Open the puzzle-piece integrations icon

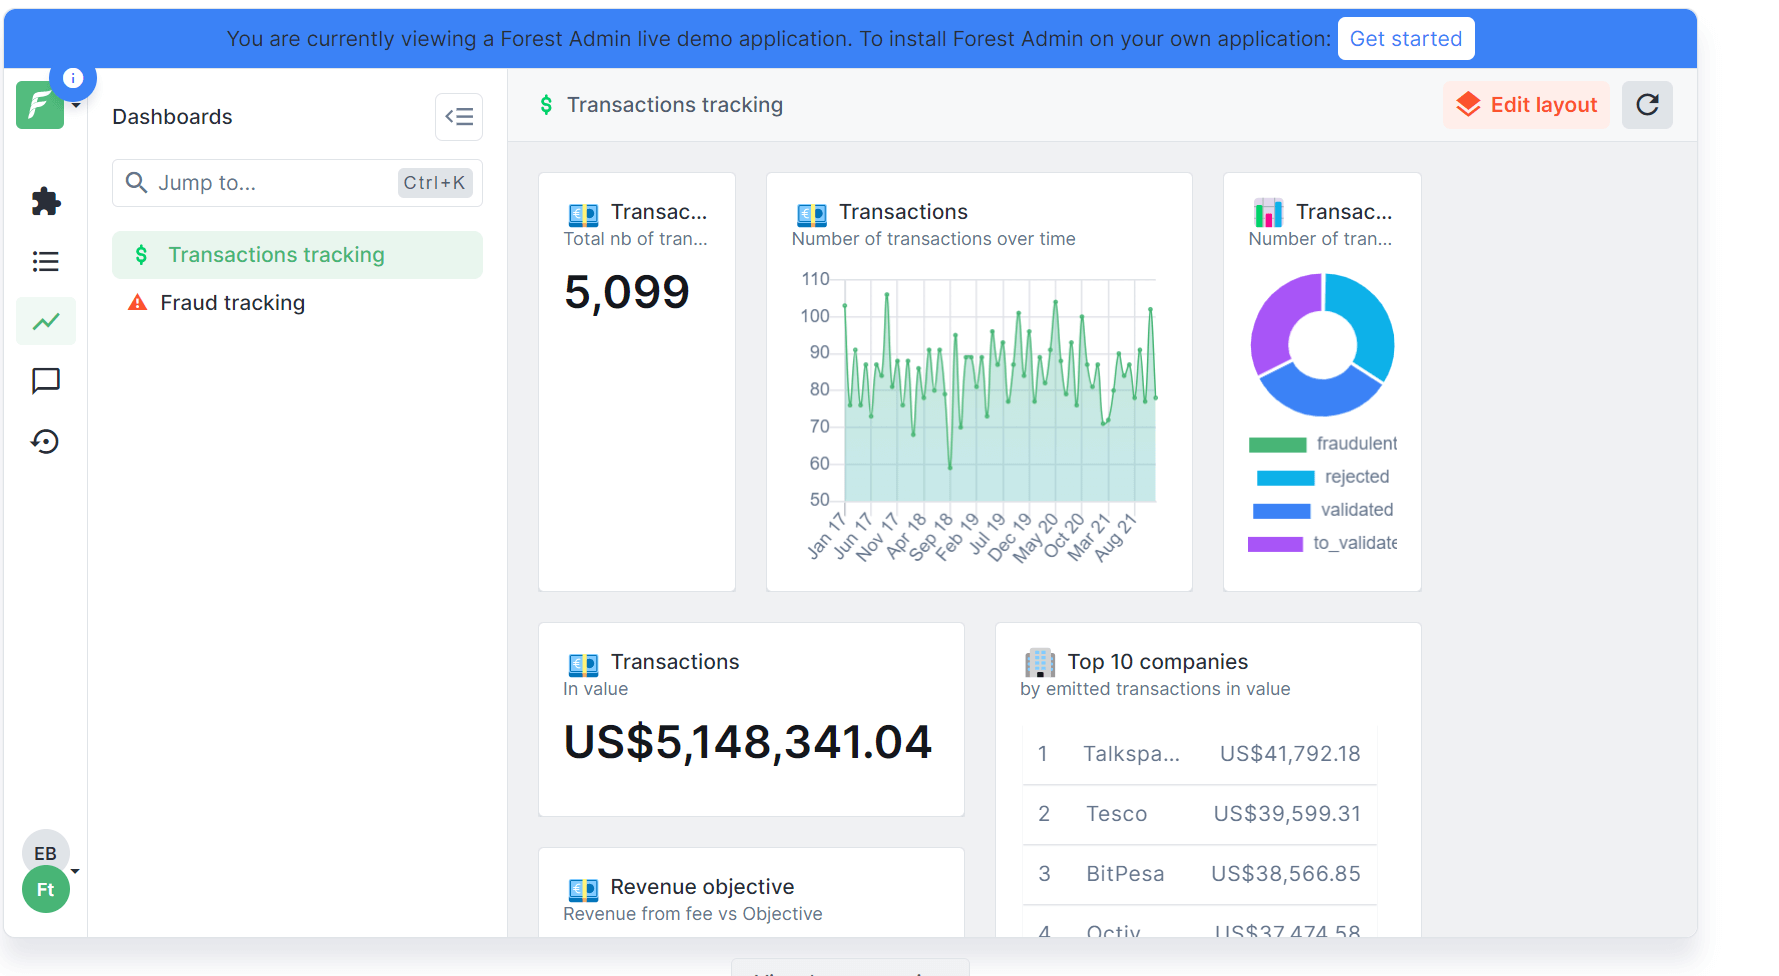tap(46, 201)
